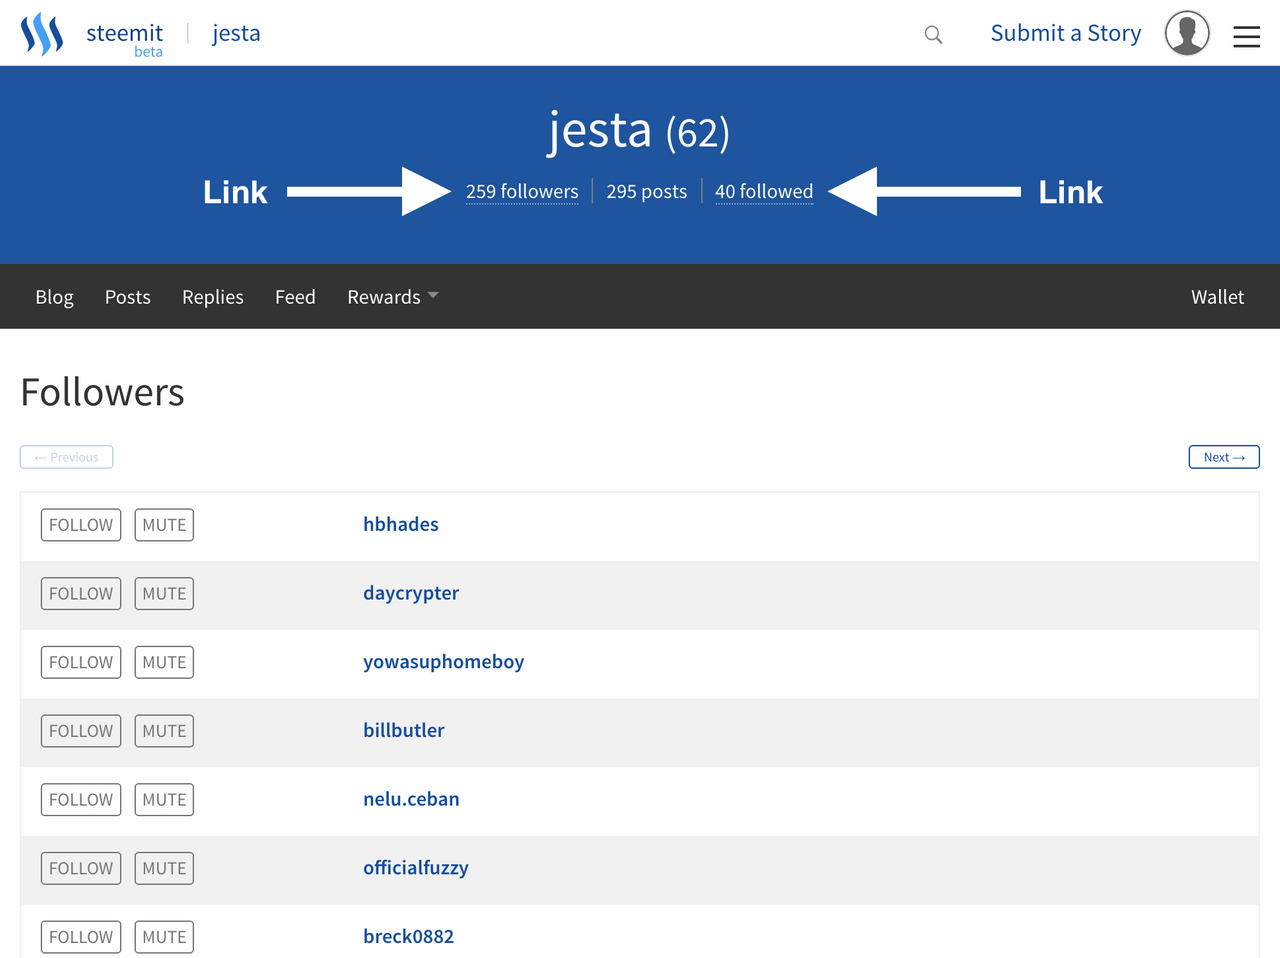Viewport: 1280px width, 958px height.
Task: Mute user yowasuphomeboy
Action: tap(164, 662)
